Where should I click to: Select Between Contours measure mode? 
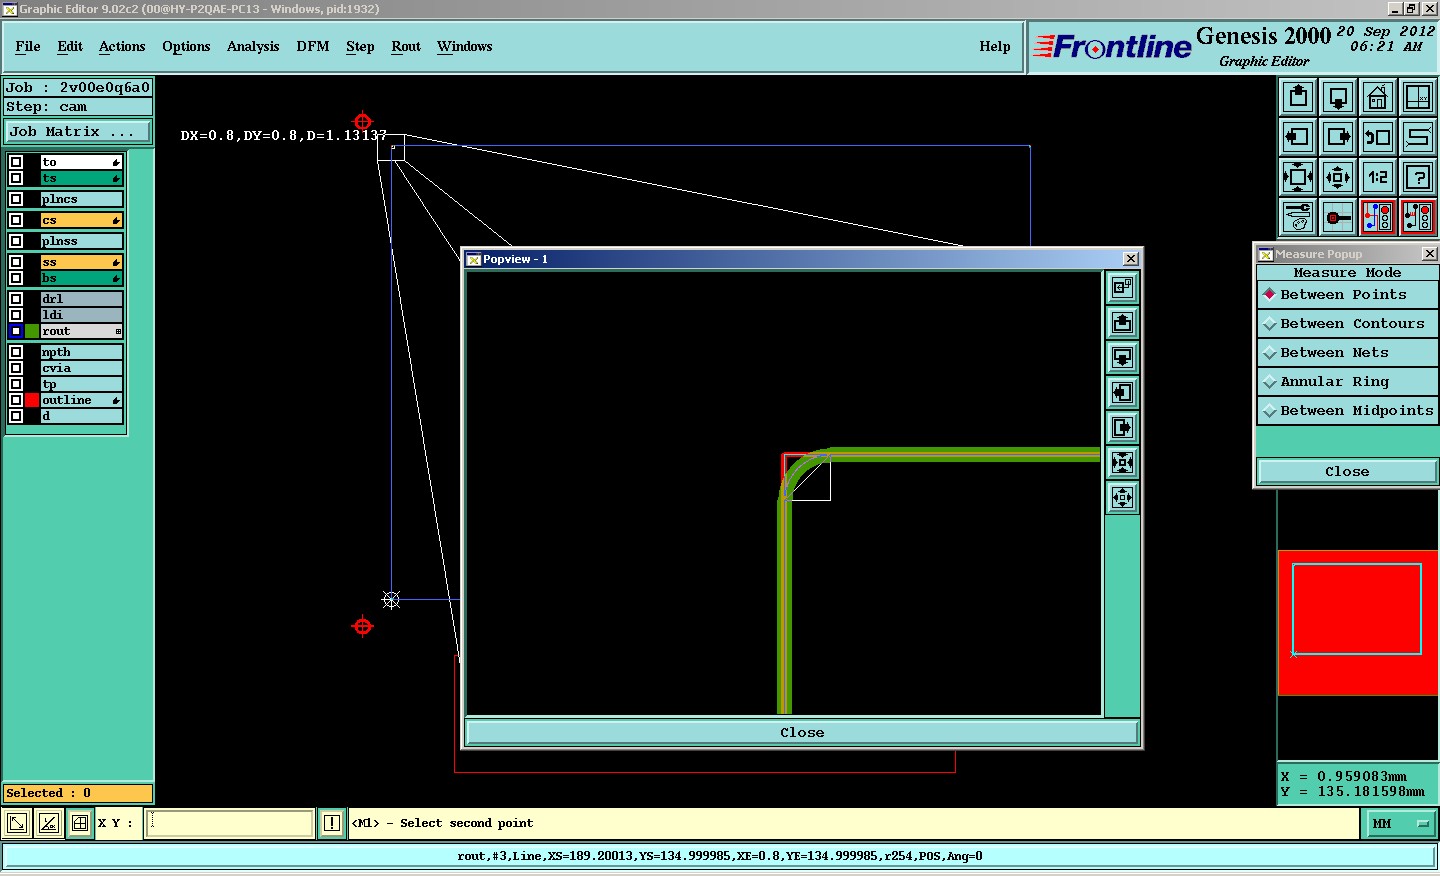coord(1347,324)
